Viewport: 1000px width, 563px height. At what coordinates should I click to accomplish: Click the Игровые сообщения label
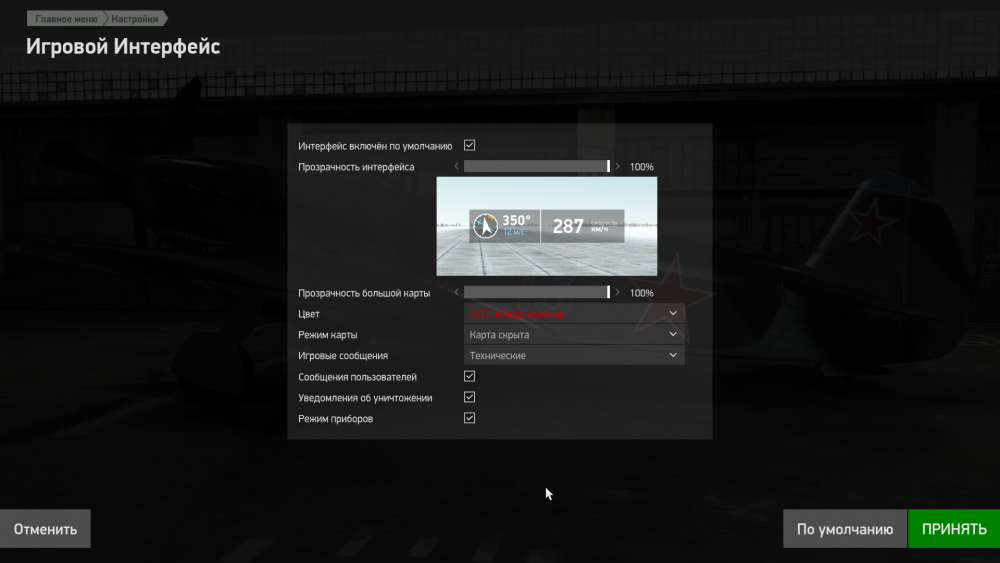coord(343,356)
